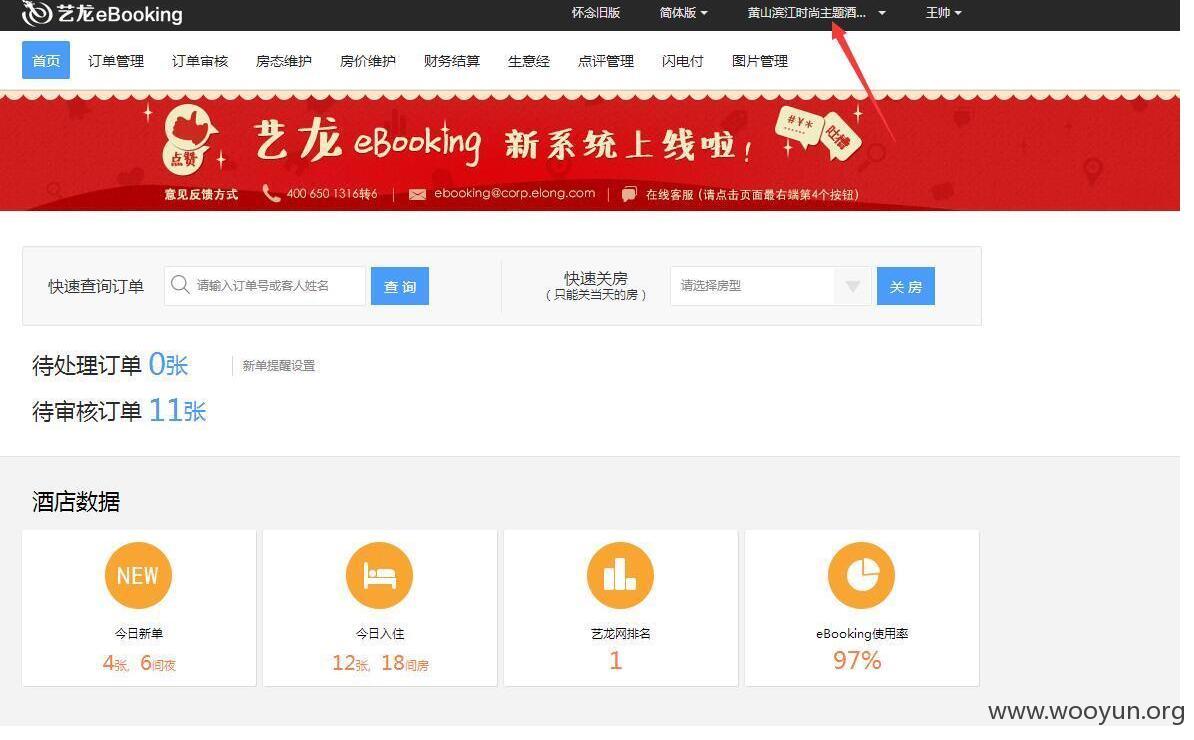The width and height of the screenshot is (1194, 740).
Task: Expand the hotel name dropdown 黄山滨江时尚主题酒...
Action: 816,13
